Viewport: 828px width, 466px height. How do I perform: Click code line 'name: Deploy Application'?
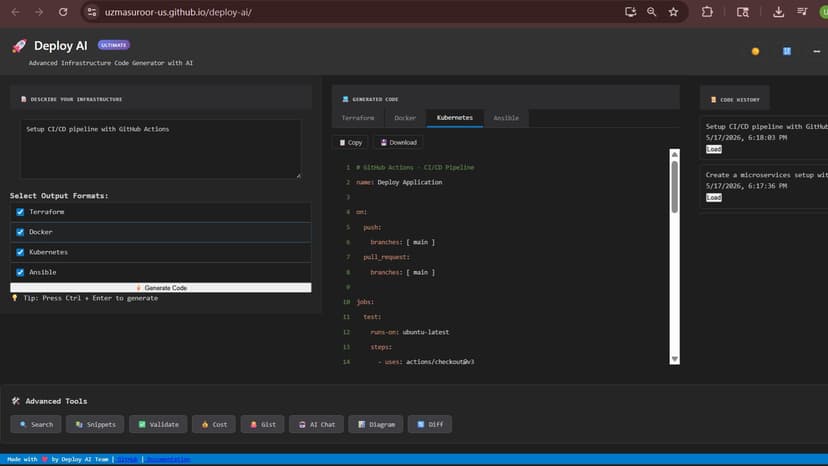click(399, 182)
